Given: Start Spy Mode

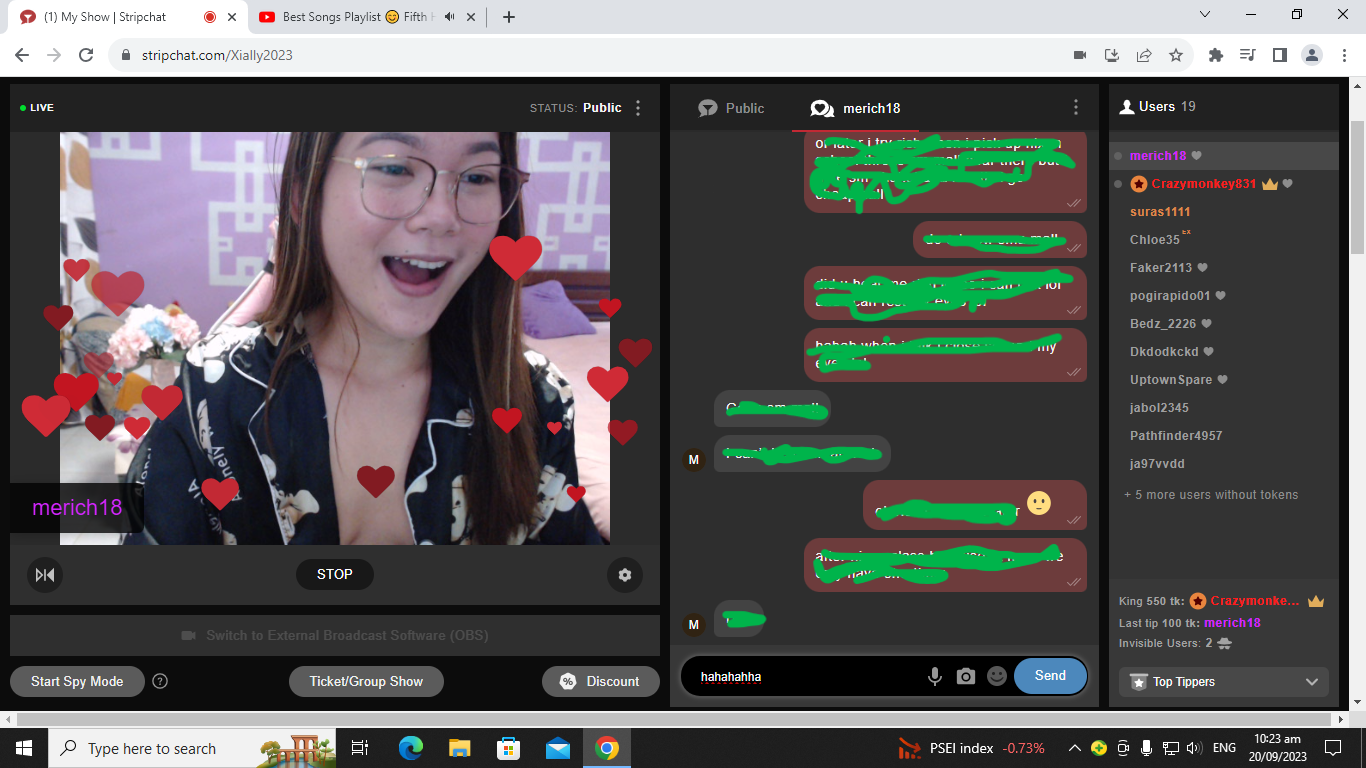Looking at the screenshot, I should coord(77,681).
